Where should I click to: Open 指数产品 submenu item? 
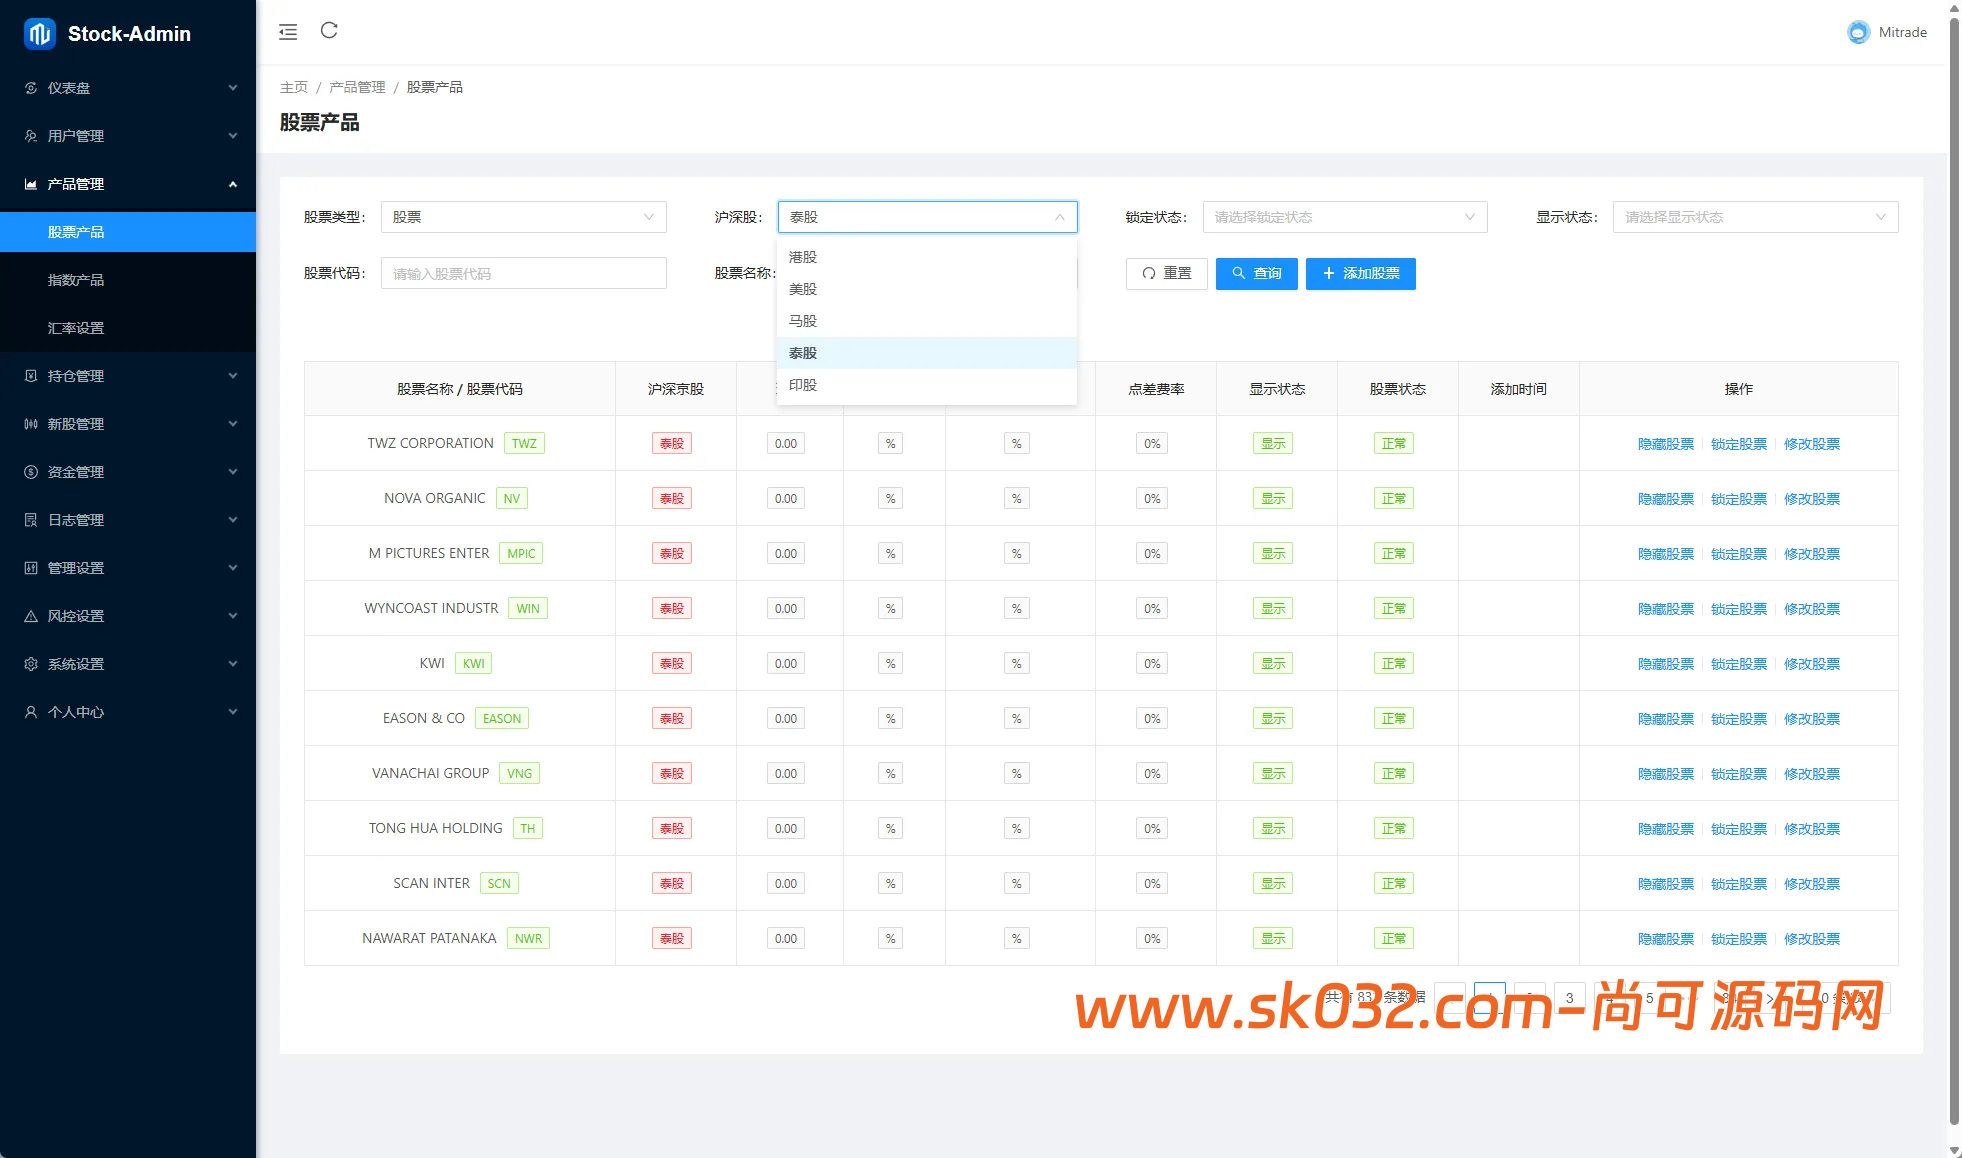pyautogui.click(x=76, y=280)
